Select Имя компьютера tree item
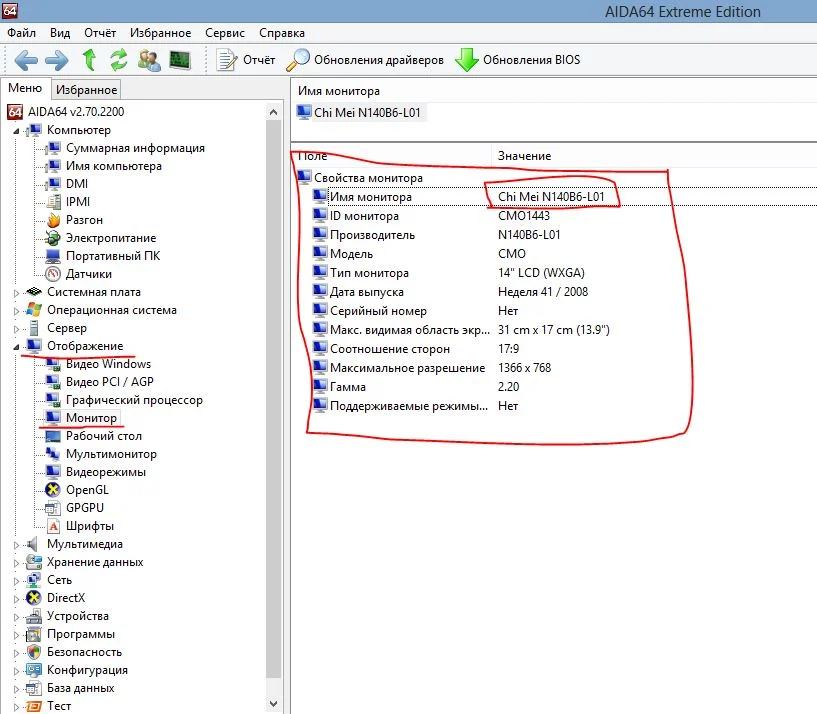 (114, 166)
